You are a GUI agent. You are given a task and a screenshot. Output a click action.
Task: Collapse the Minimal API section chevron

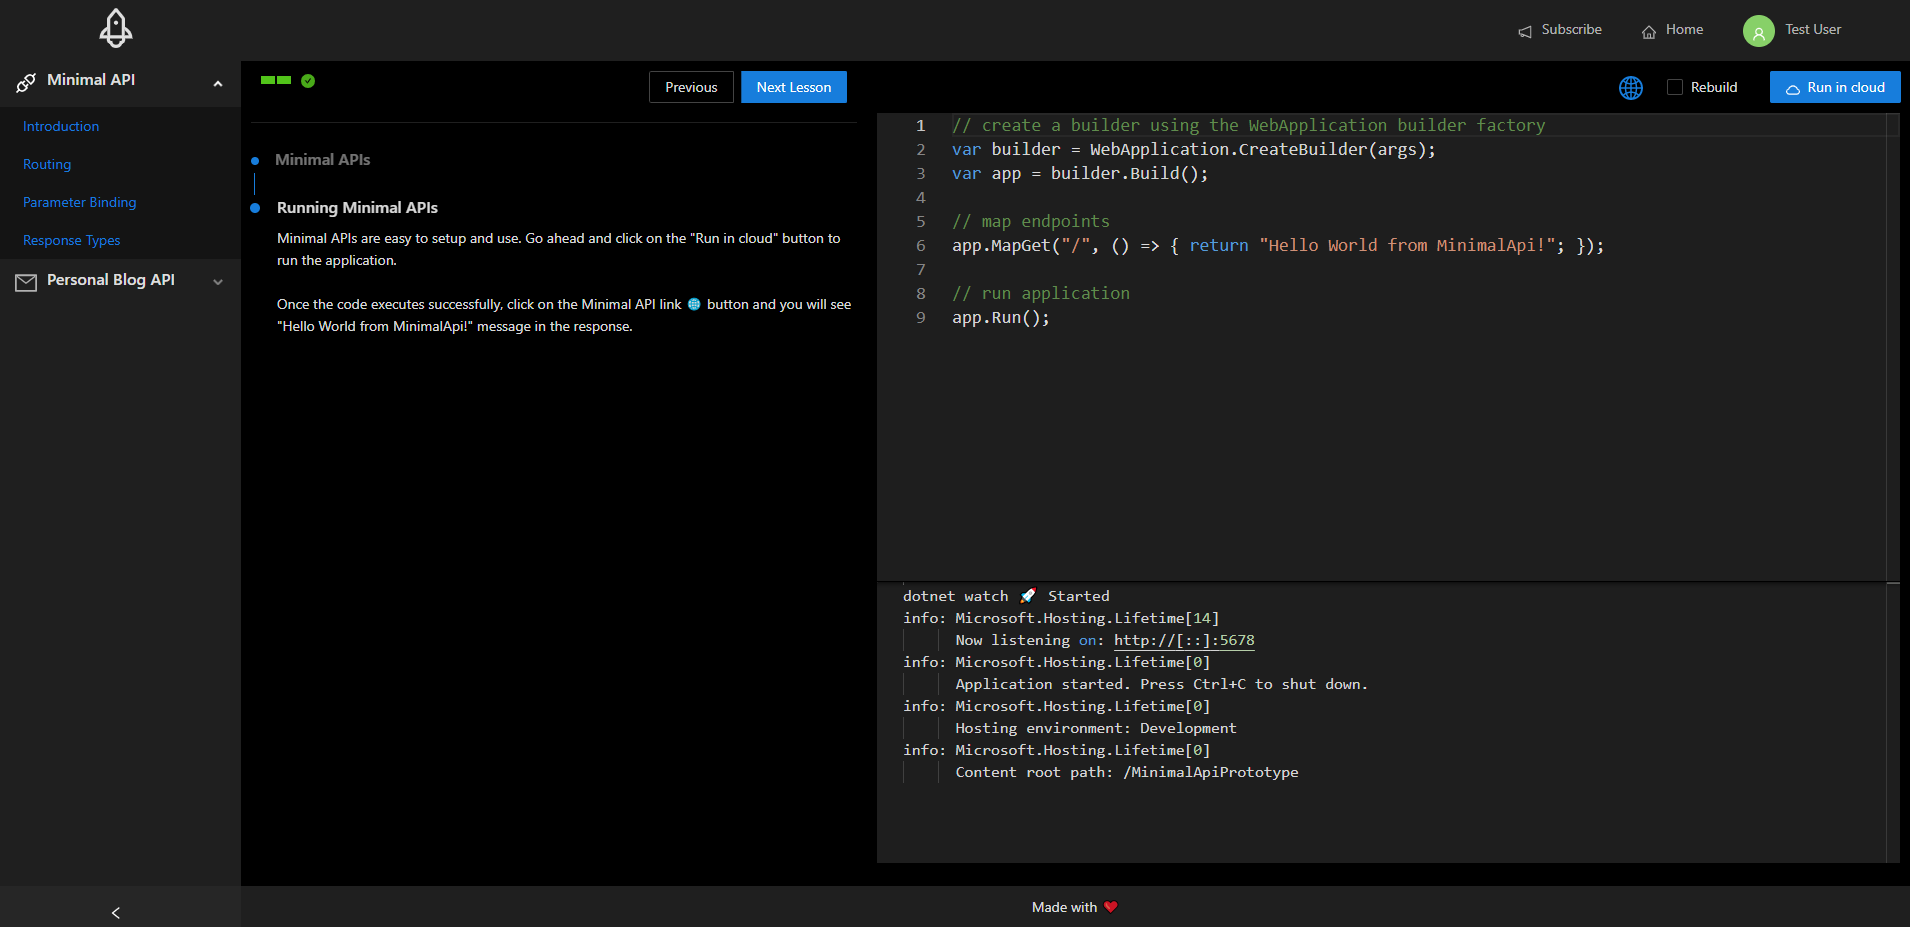218,84
